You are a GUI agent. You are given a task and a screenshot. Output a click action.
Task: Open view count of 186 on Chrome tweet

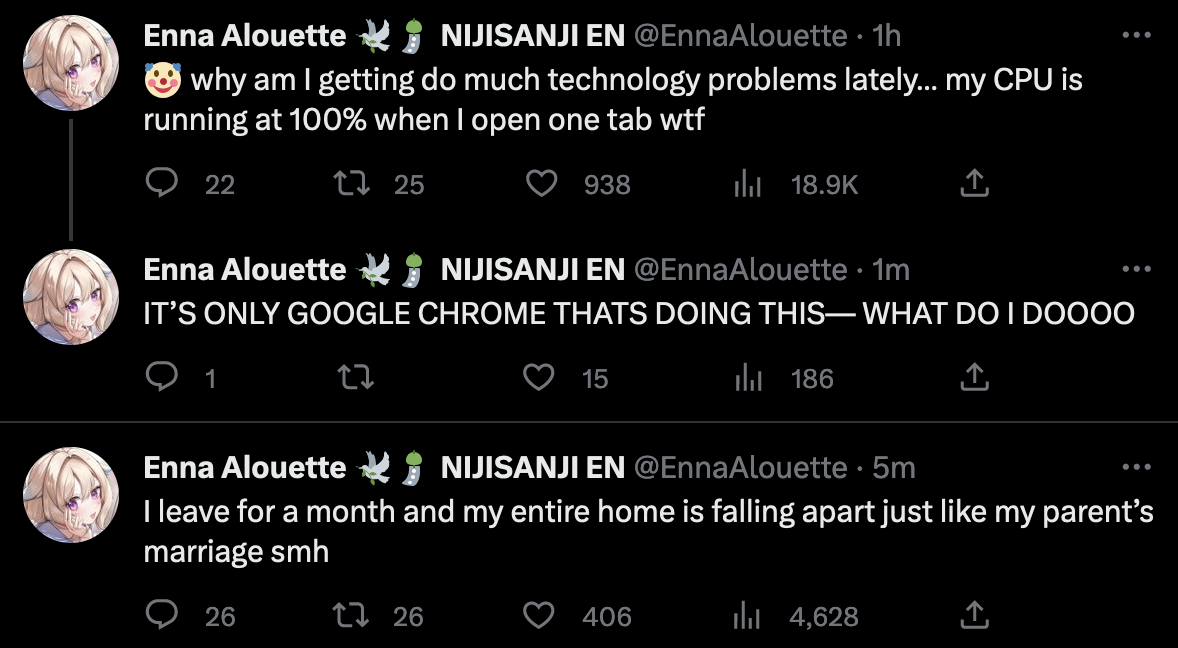click(x=783, y=378)
